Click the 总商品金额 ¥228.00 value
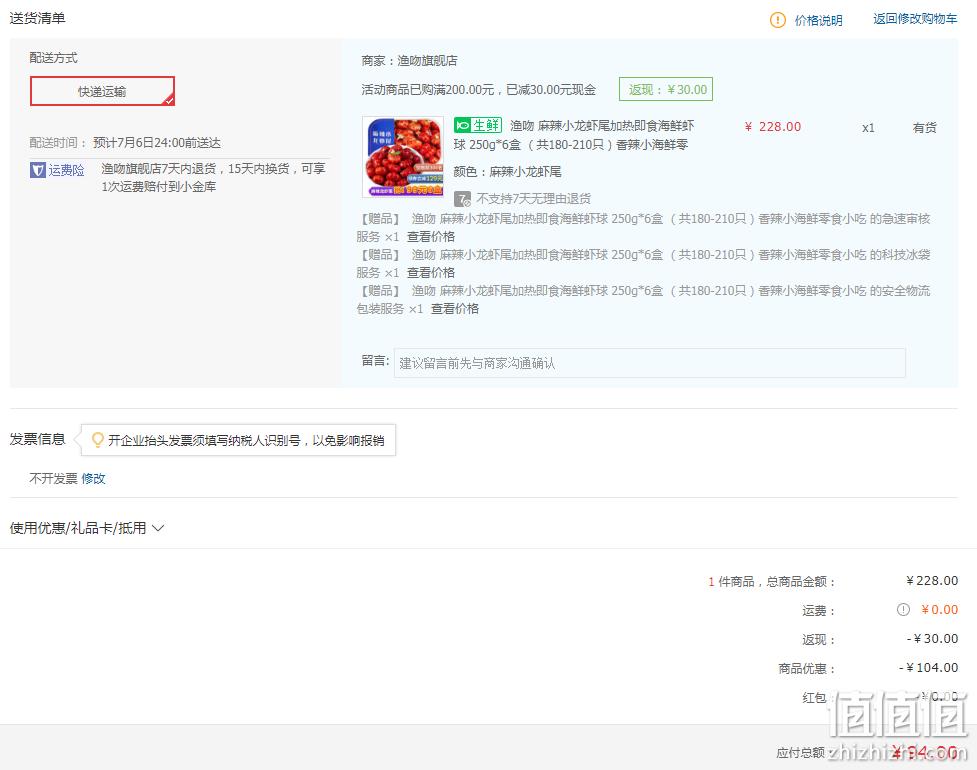The width and height of the screenshot is (977, 770). click(x=932, y=581)
